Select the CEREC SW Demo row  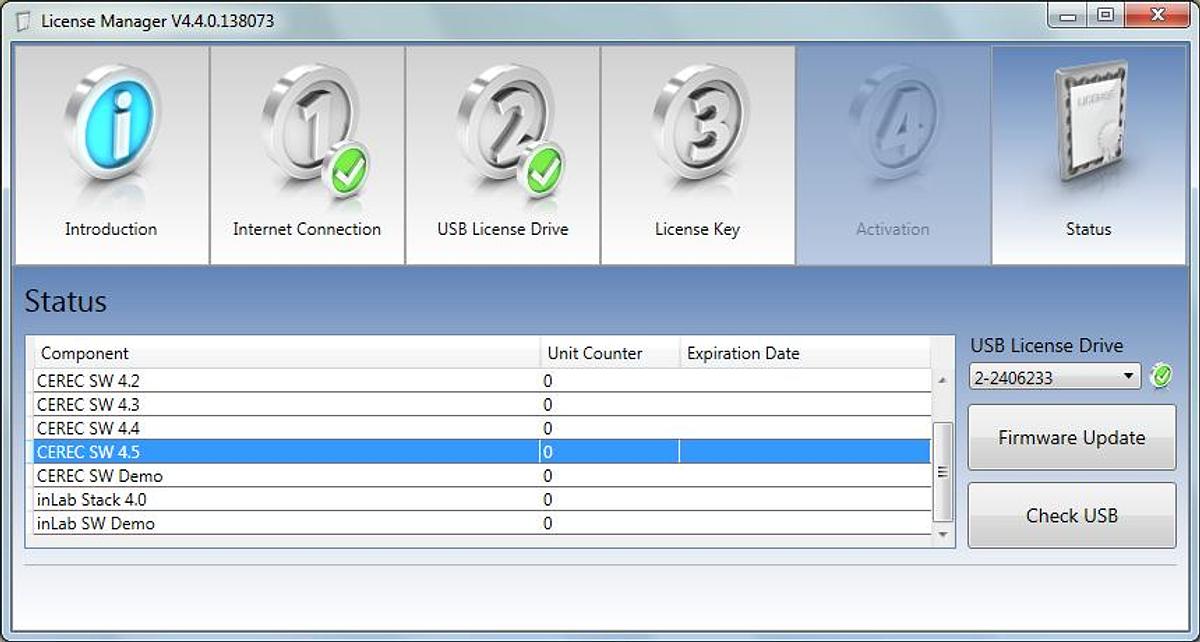tap(482, 476)
